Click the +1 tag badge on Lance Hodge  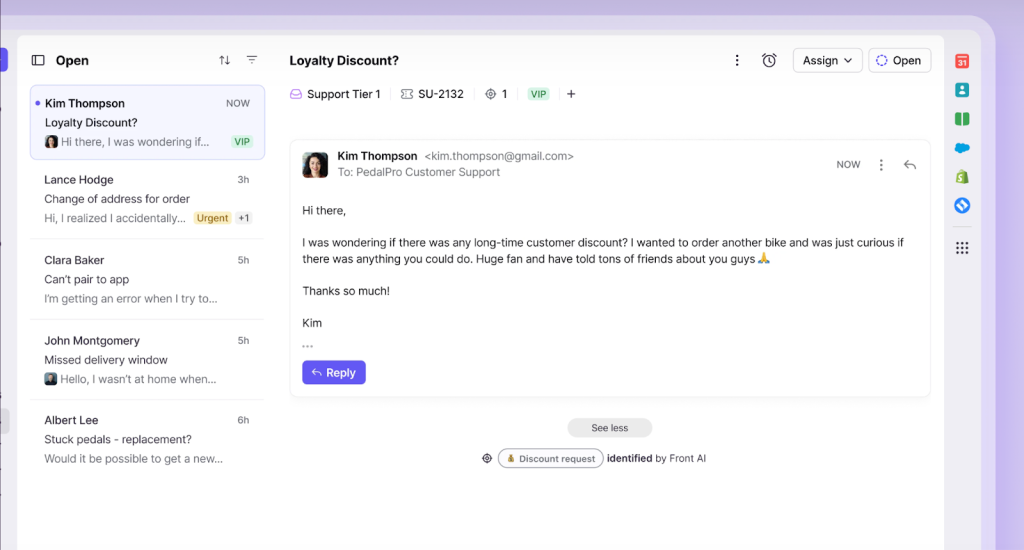point(244,218)
